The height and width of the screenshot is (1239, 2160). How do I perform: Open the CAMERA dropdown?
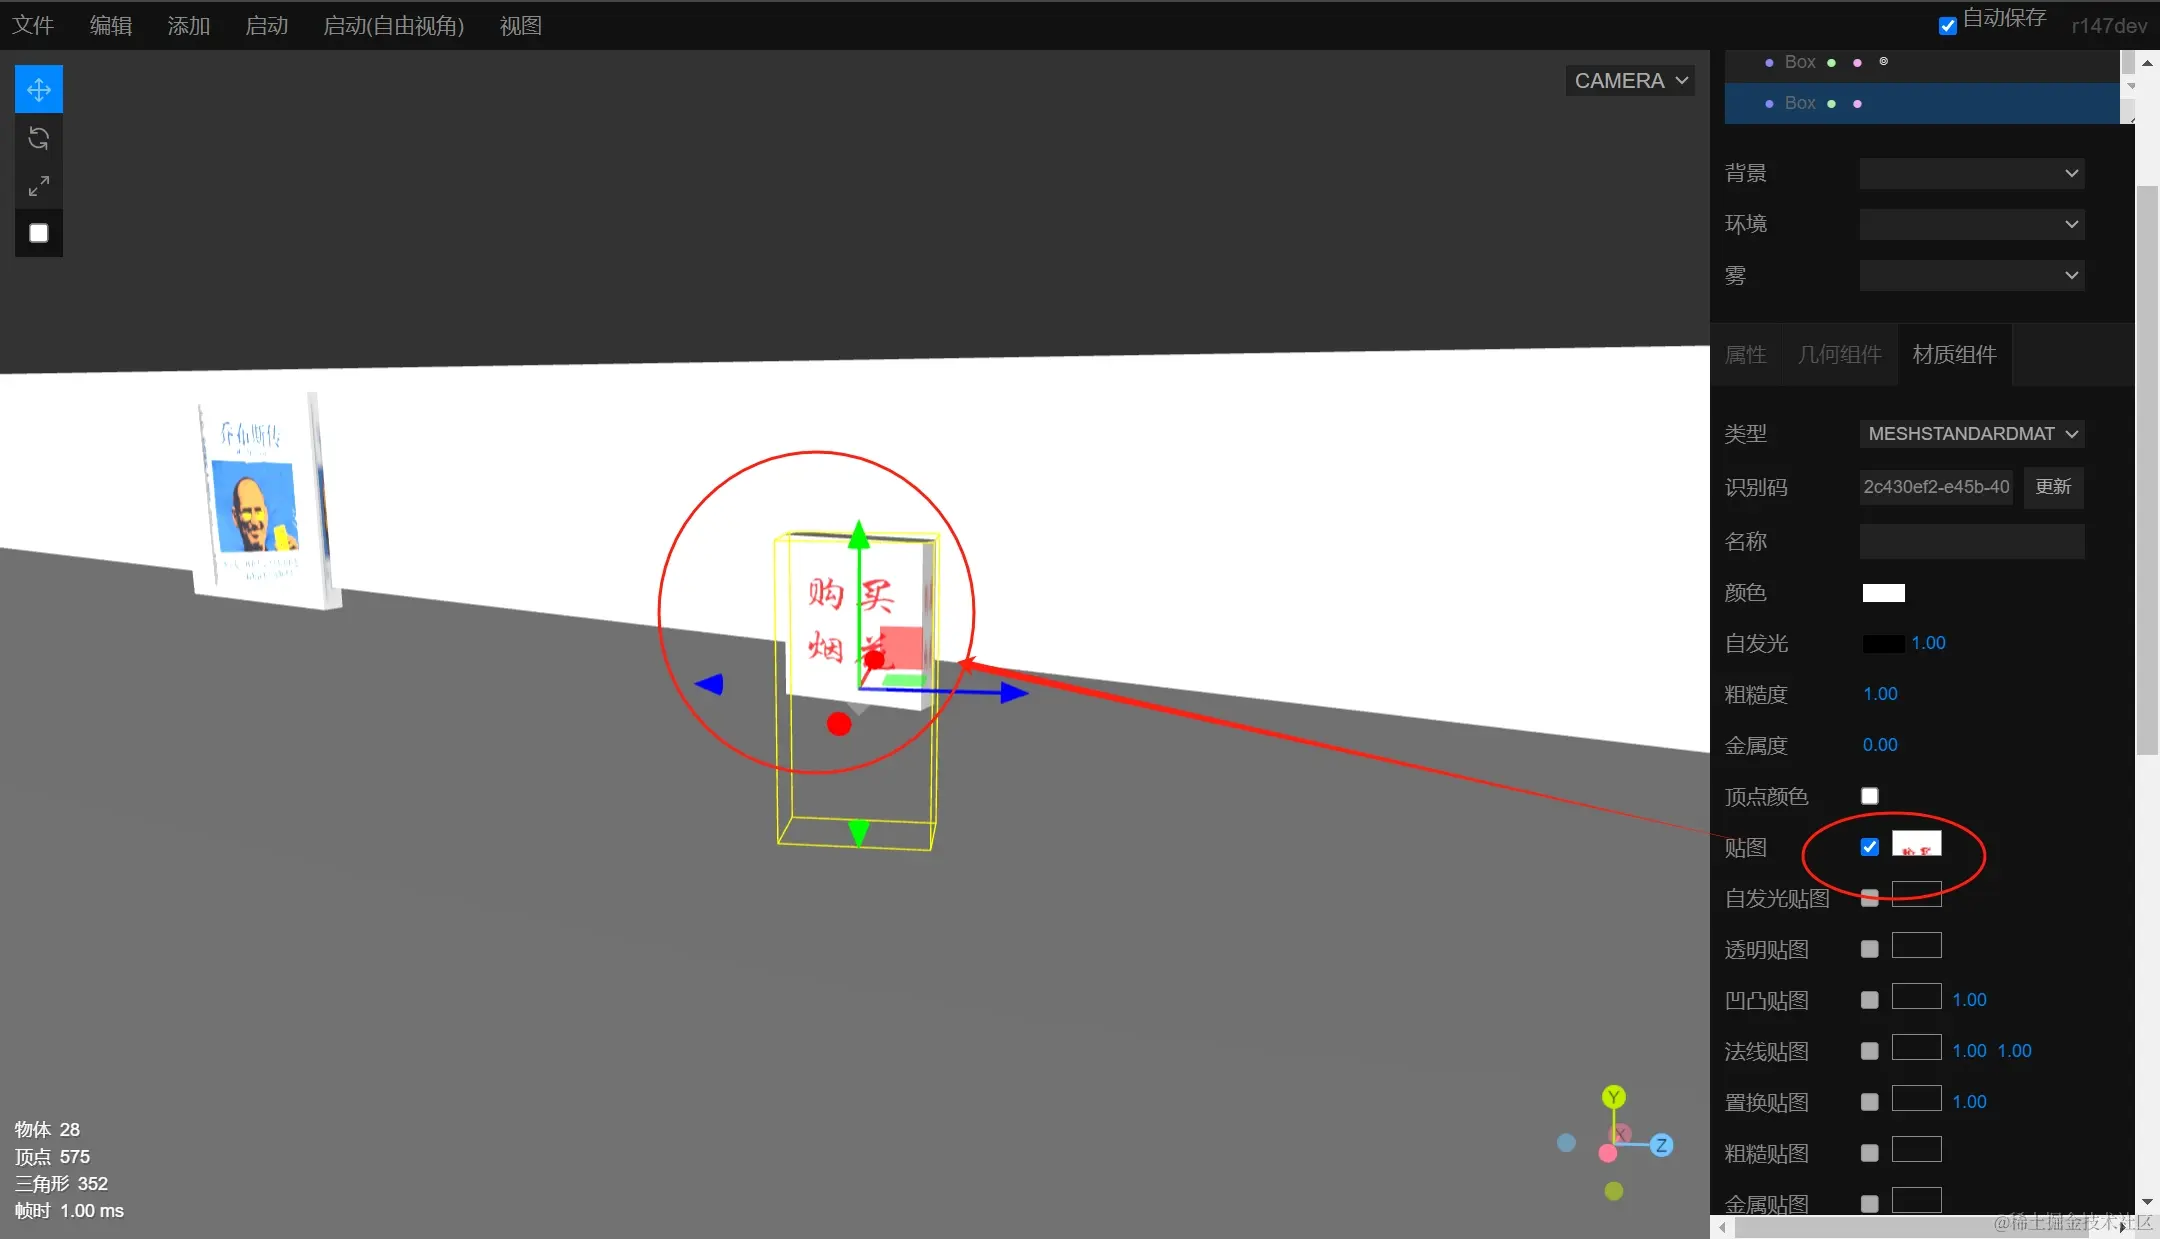(x=1630, y=81)
